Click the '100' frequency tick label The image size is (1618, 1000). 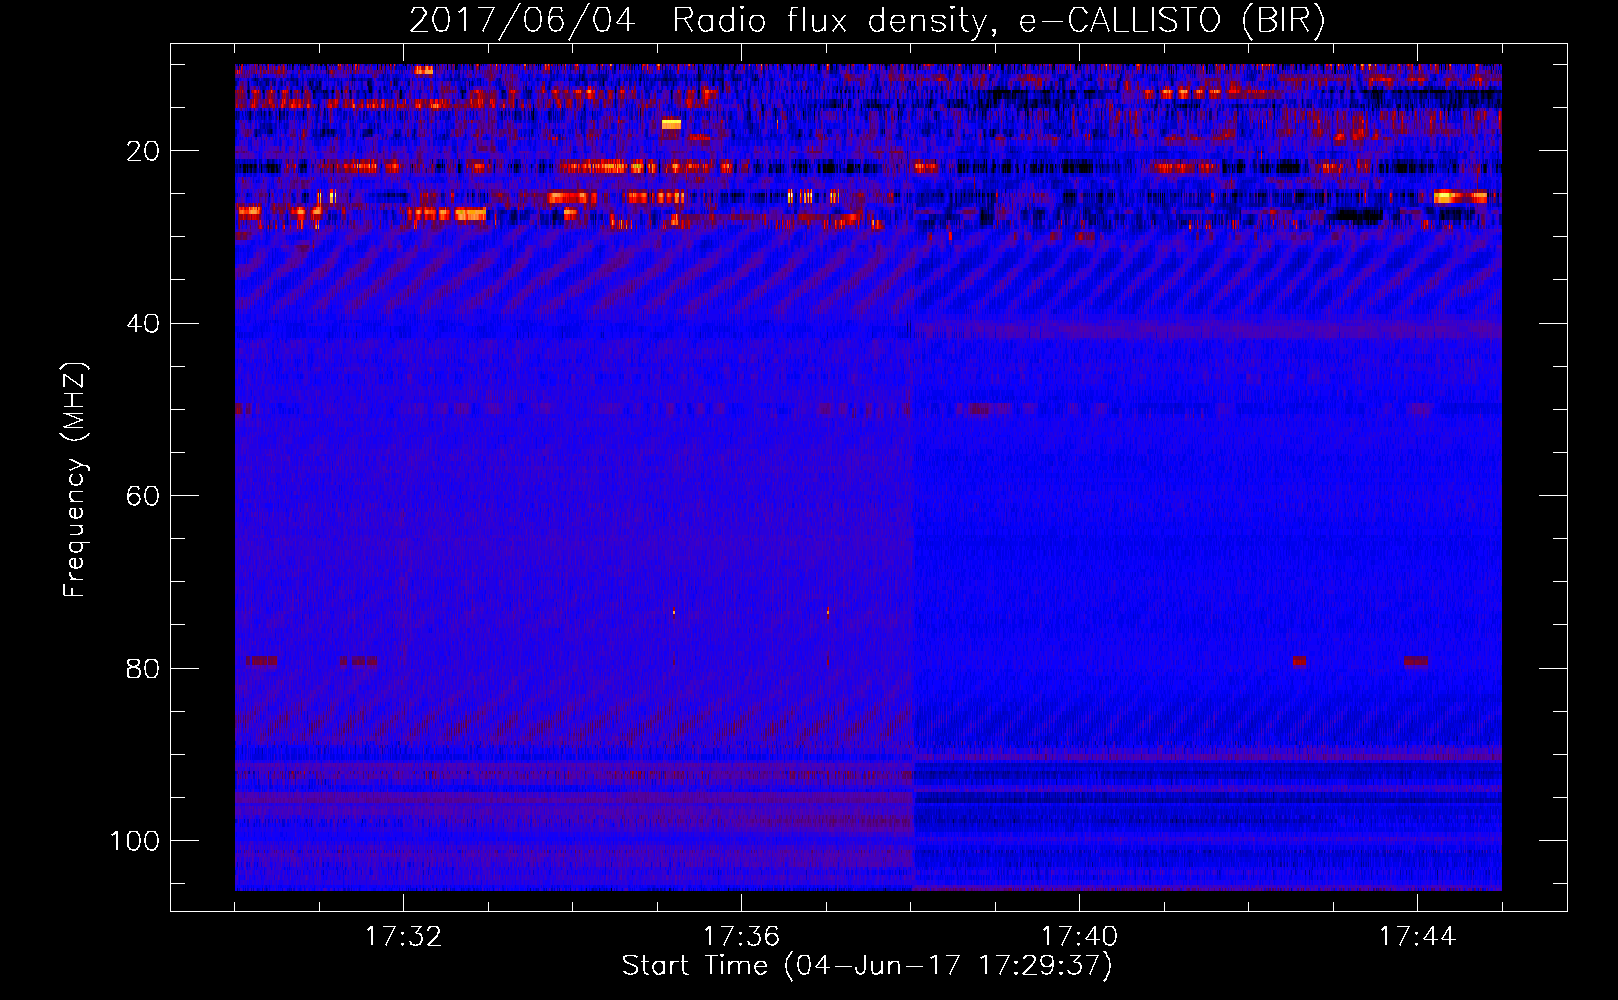[135, 841]
